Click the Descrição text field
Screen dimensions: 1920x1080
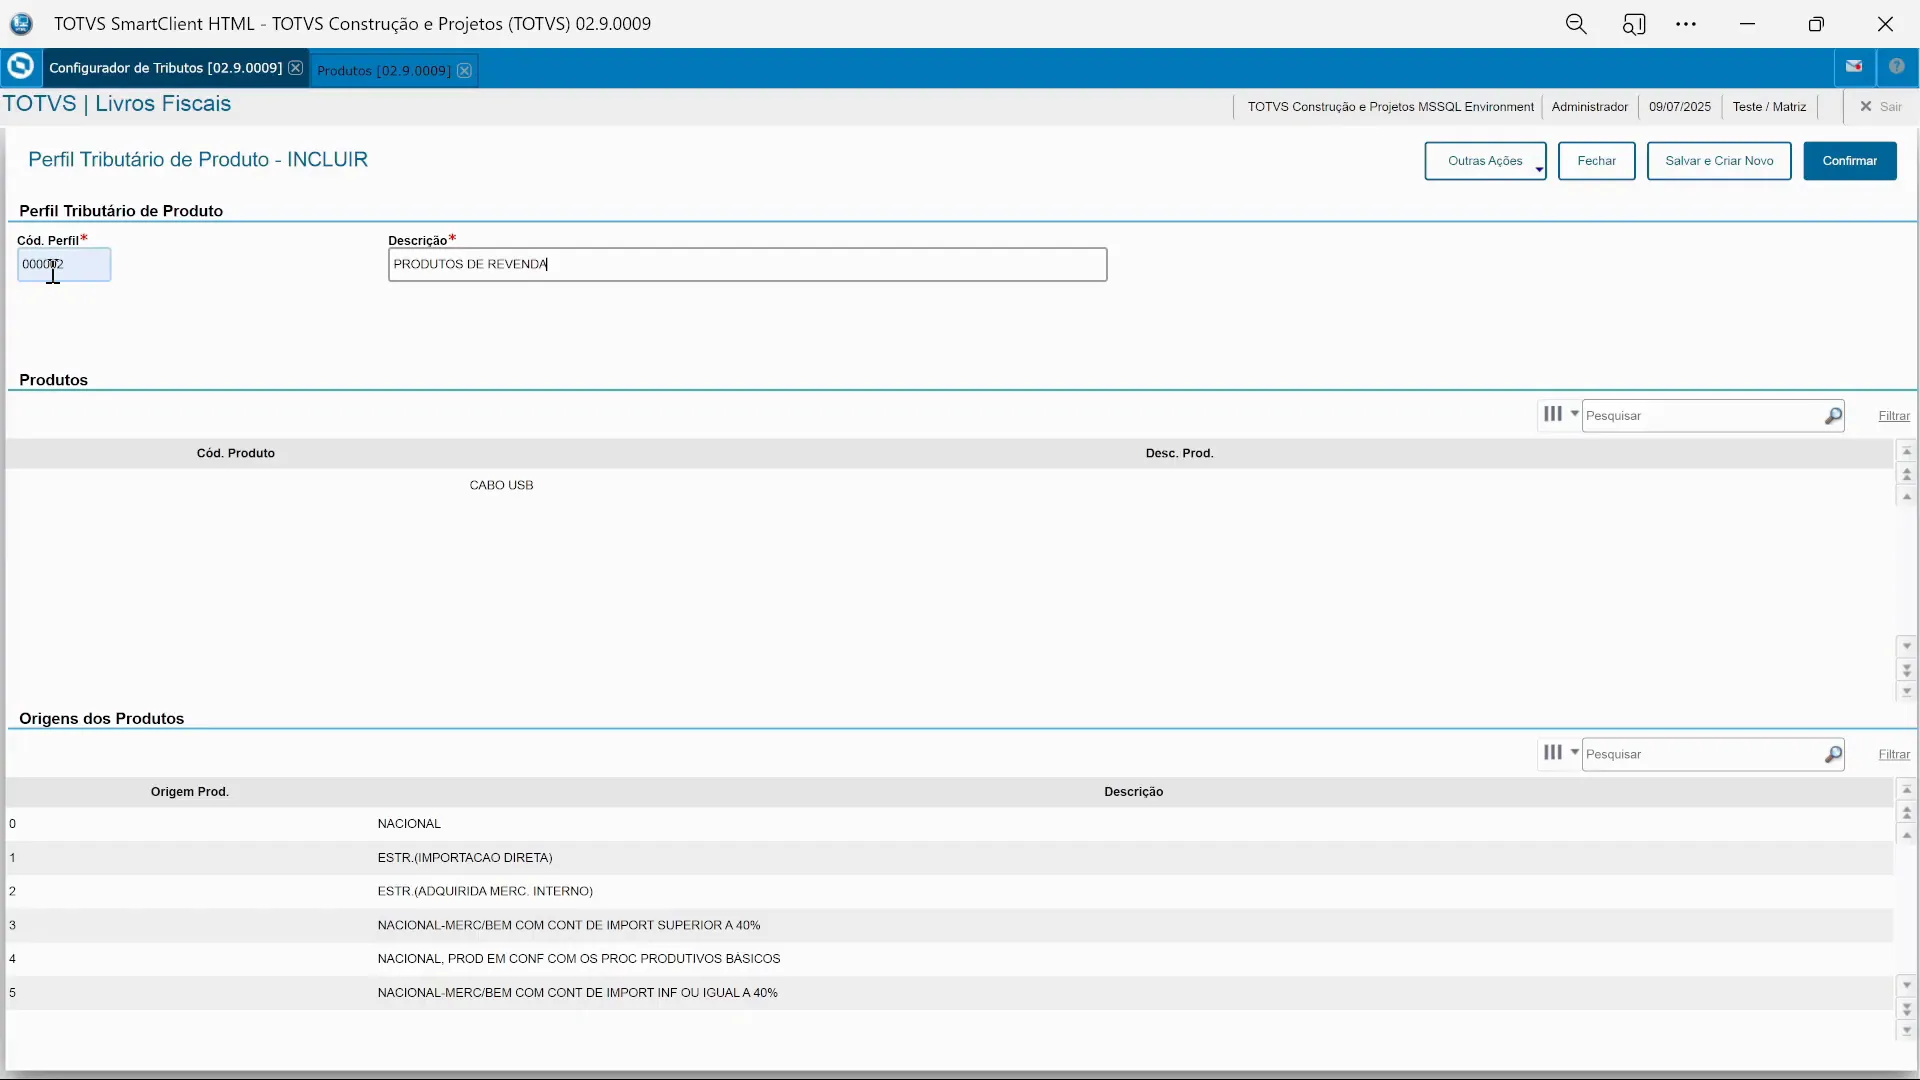click(746, 265)
